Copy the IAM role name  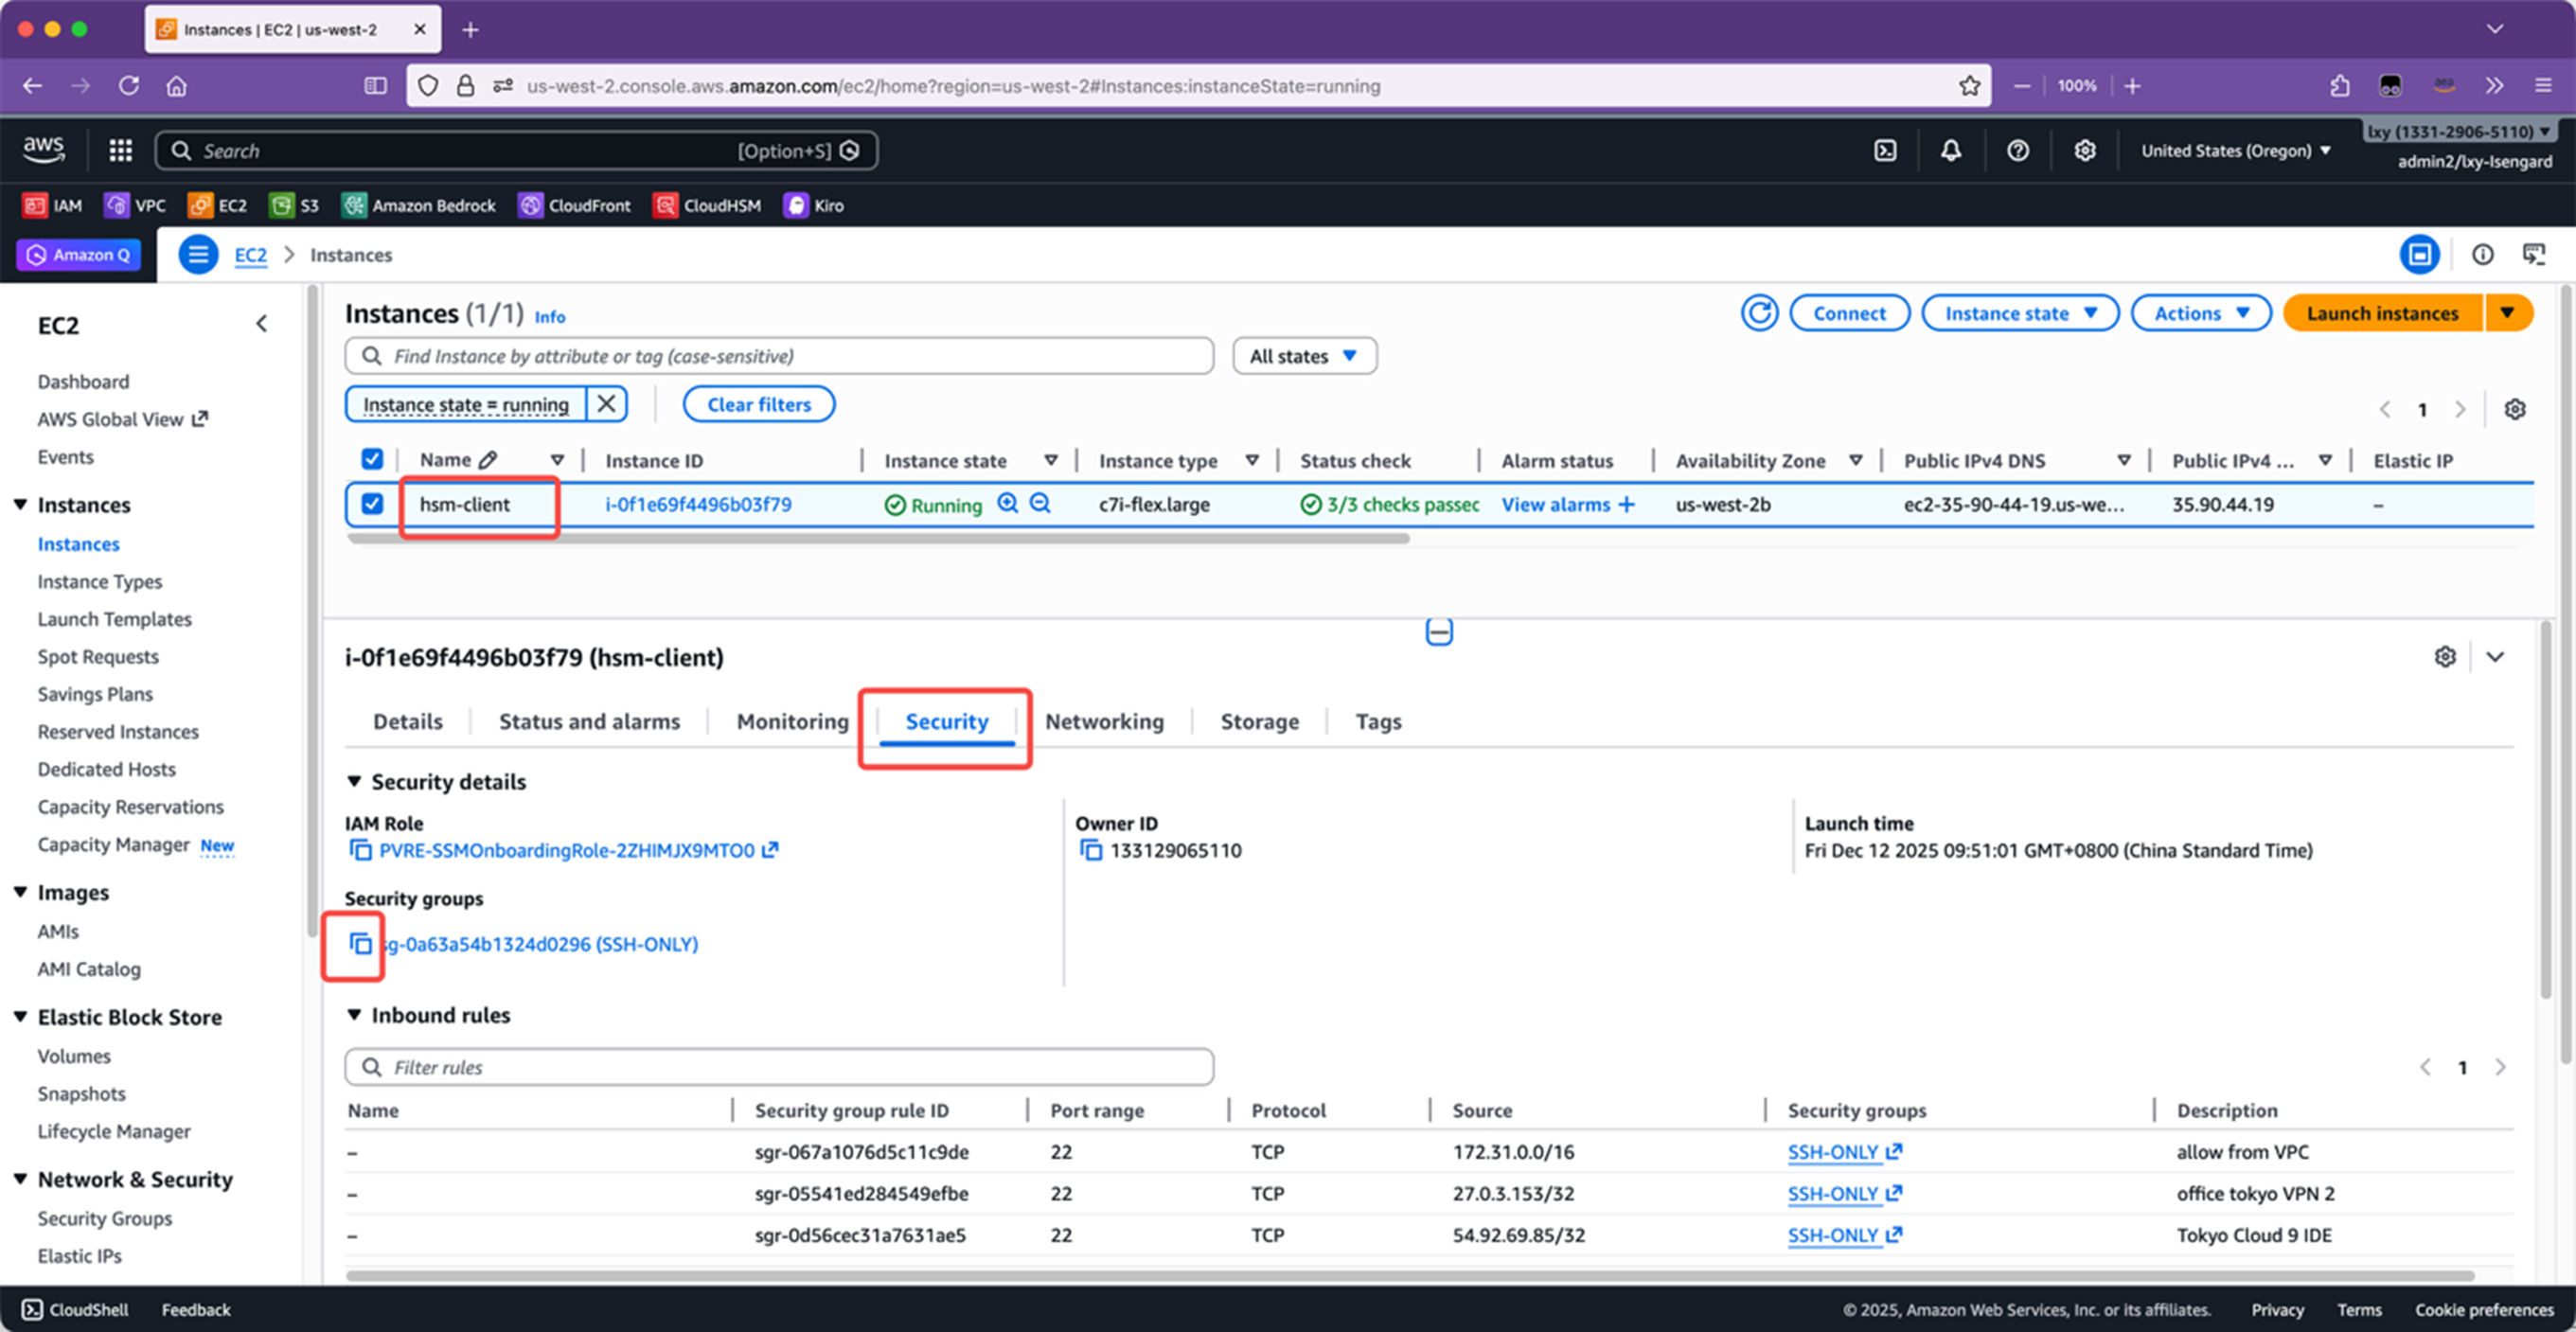360,851
